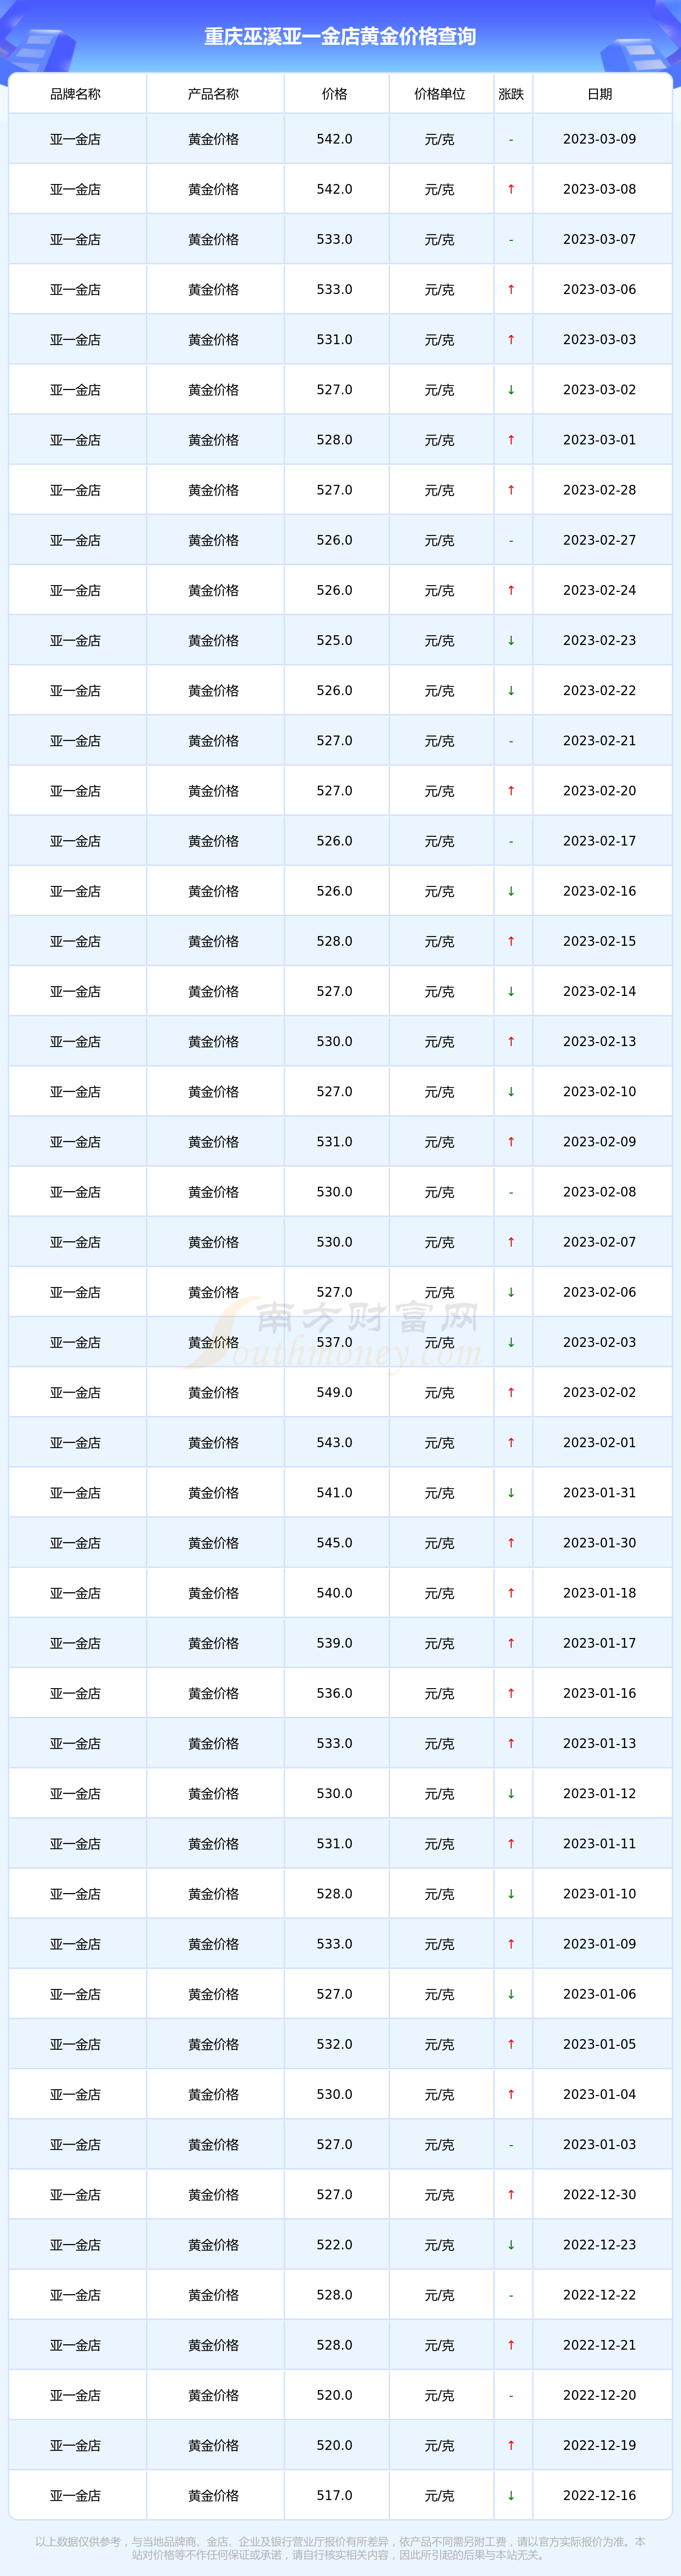Click the price 533.0 in the 2023-01-13 row
Viewport: 681px width, 2576px height.
pyautogui.click(x=335, y=1743)
